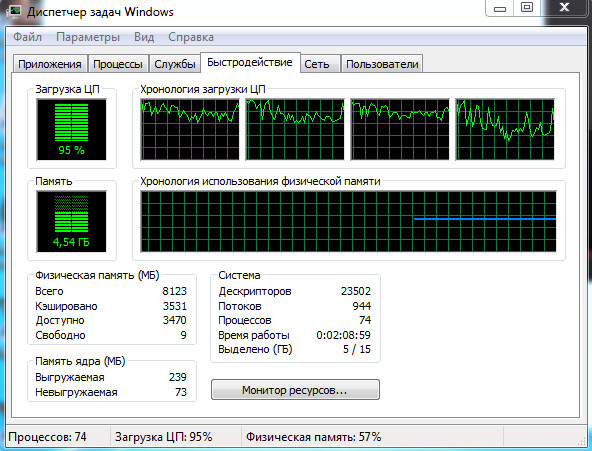The width and height of the screenshot is (592, 451).
Task: Click the Доступно value 3470
Action: coord(174,320)
